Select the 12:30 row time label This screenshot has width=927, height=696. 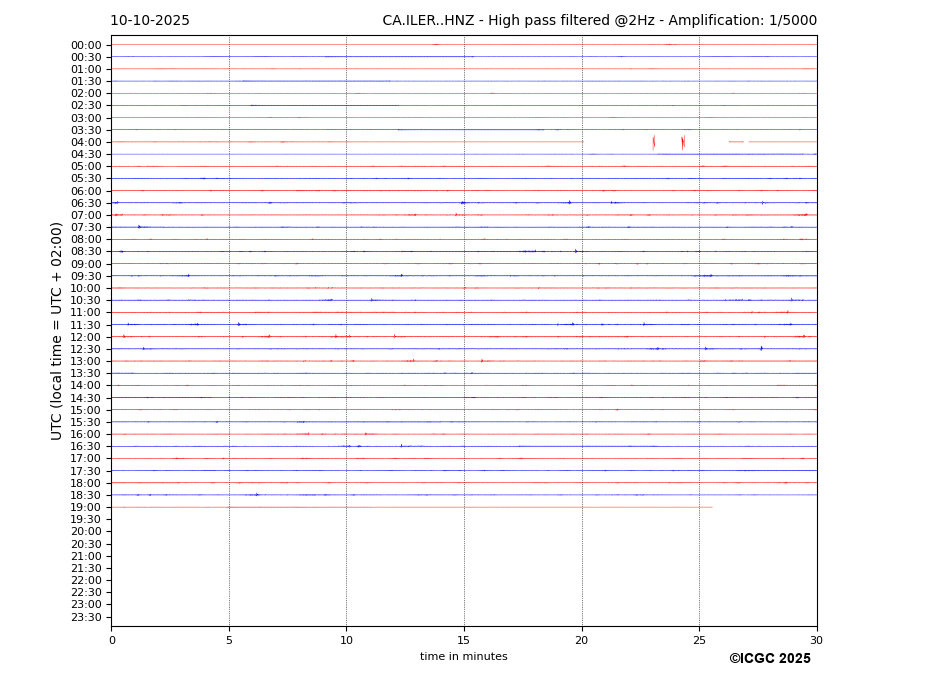pyautogui.click(x=86, y=349)
